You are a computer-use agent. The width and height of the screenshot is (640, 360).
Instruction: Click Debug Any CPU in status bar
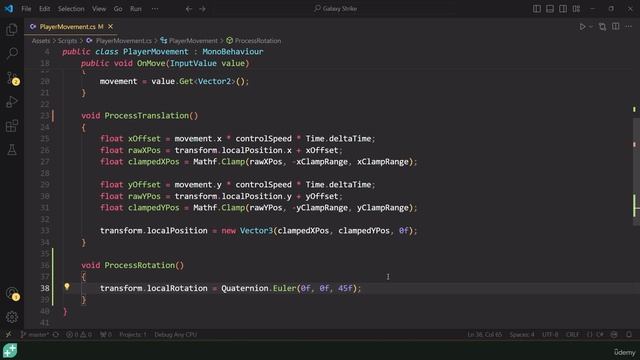coord(176,335)
